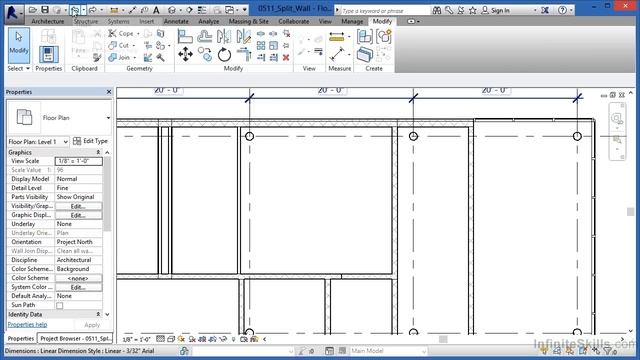Click the Undo icon in quick access toolbar
Image resolution: width=640 pixels, height=360 pixels.
(75, 10)
